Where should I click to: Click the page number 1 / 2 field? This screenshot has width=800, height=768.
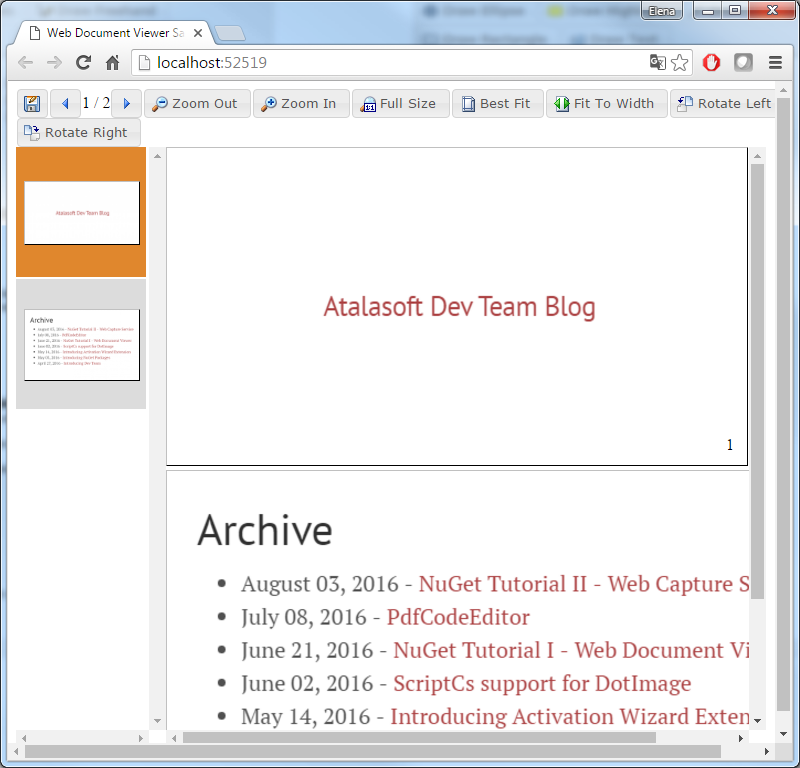tap(96, 103)
